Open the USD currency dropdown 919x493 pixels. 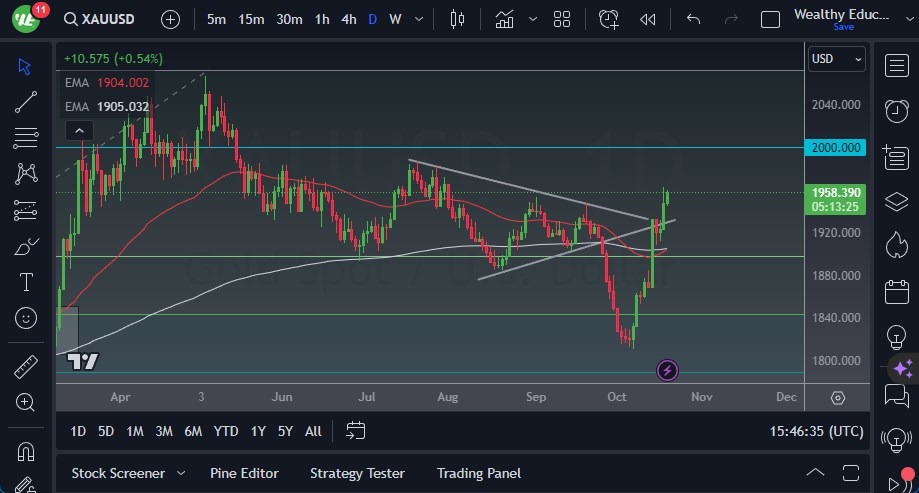point(836,59)
